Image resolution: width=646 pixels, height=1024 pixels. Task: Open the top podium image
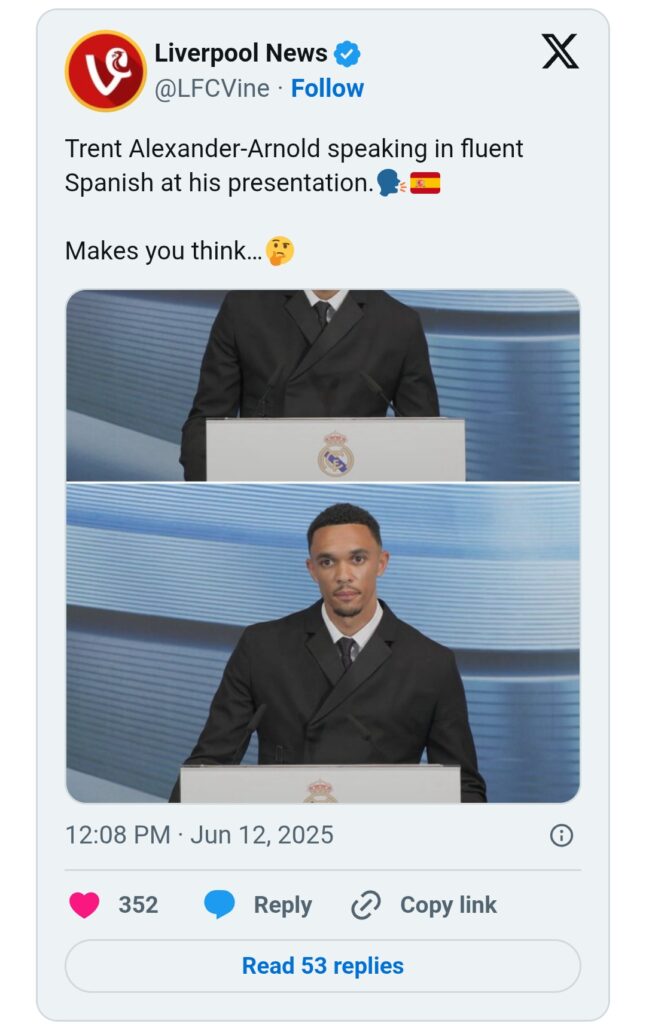tap(323, 385)
